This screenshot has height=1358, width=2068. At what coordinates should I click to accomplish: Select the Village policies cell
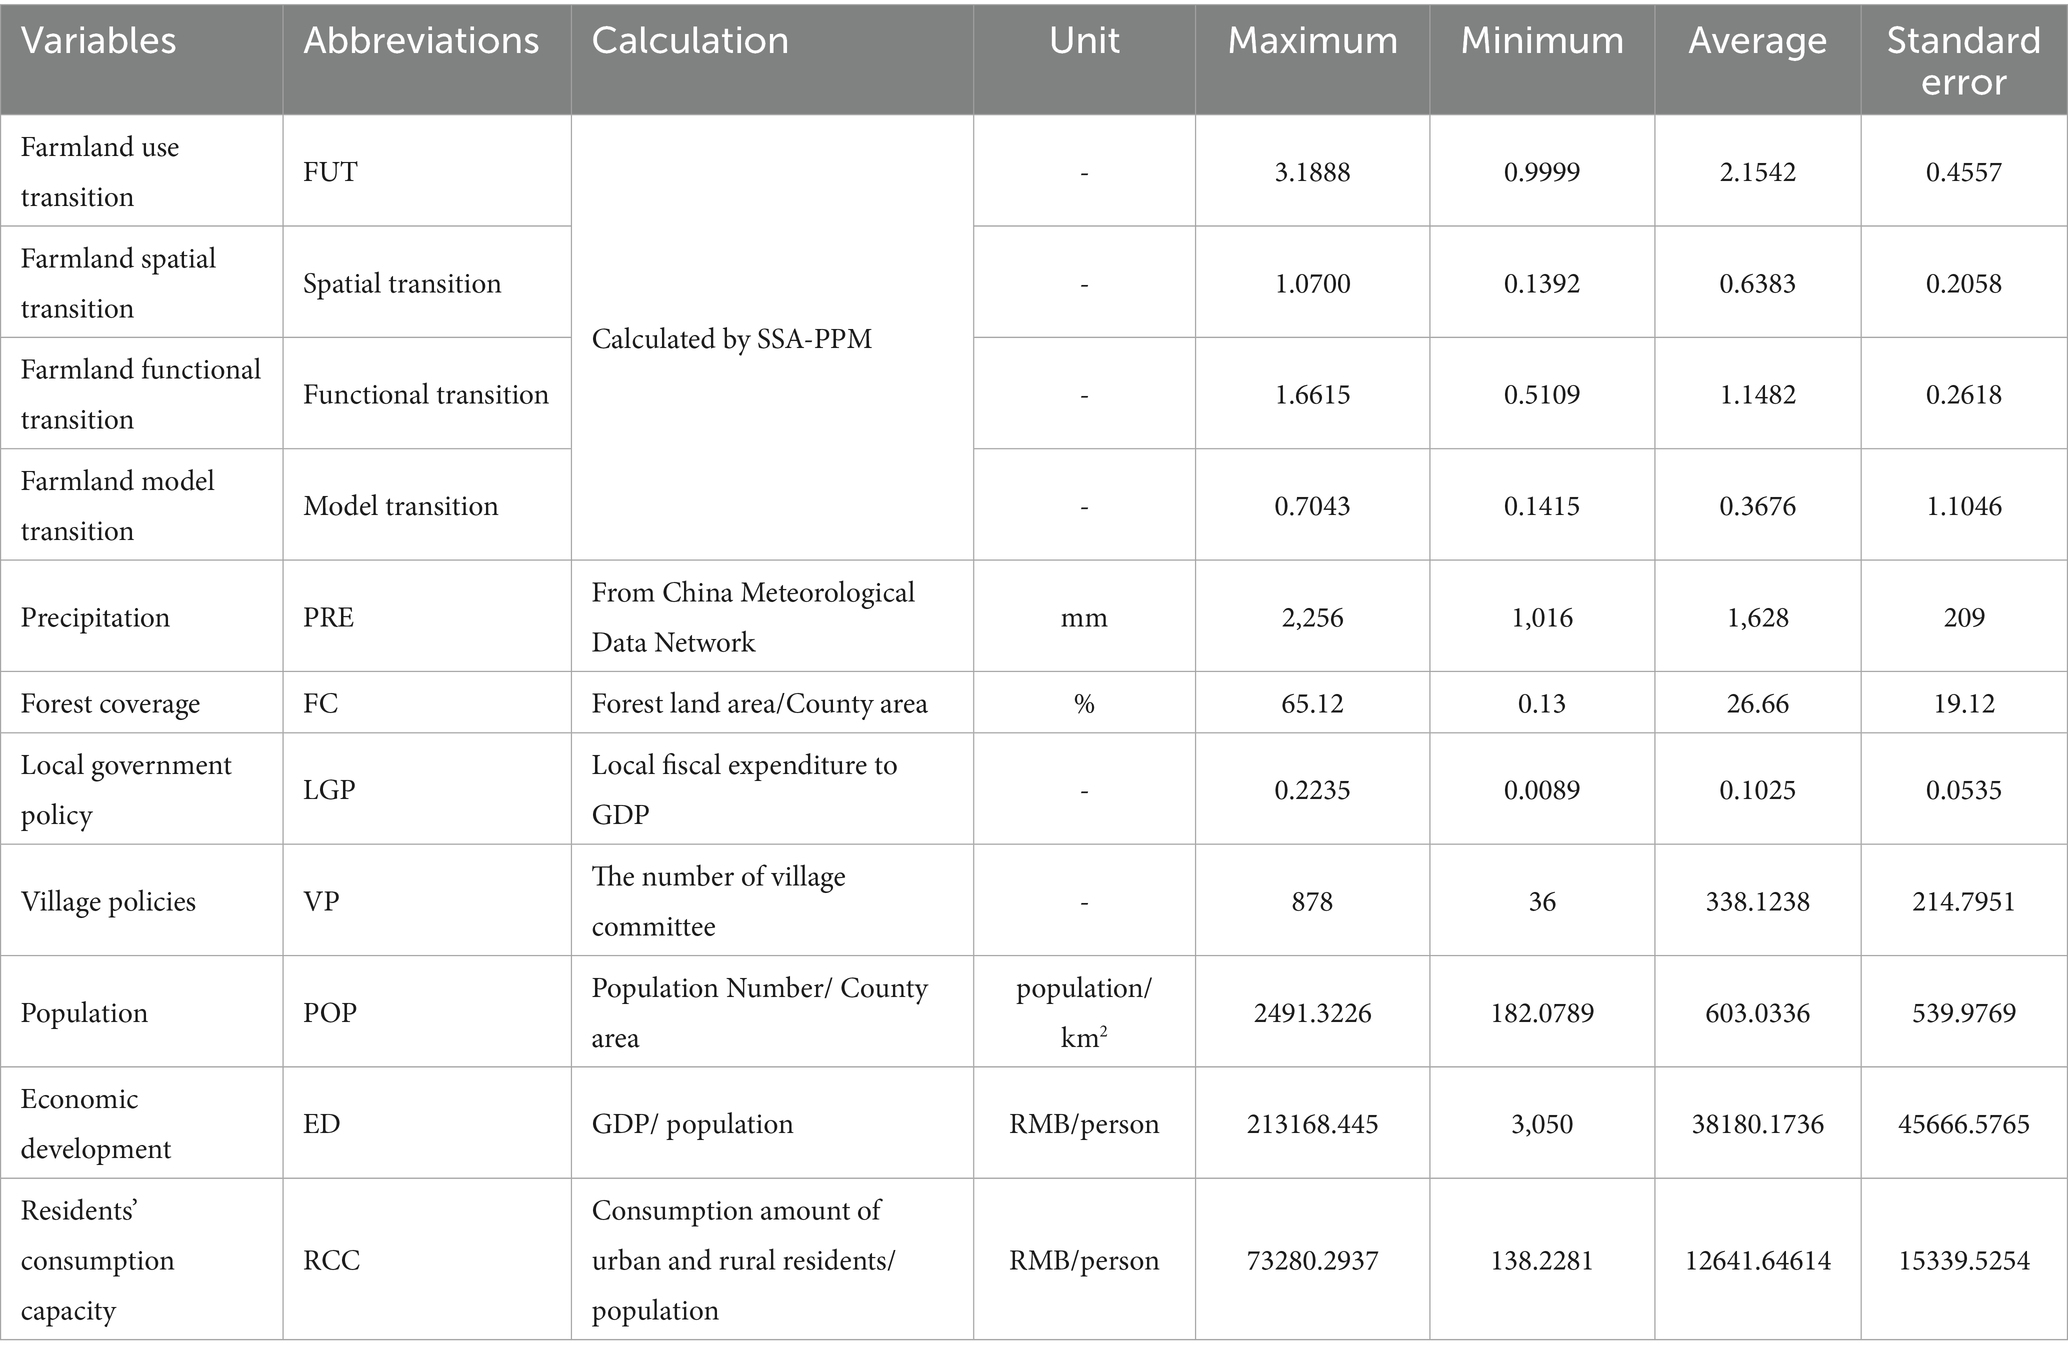108,902
